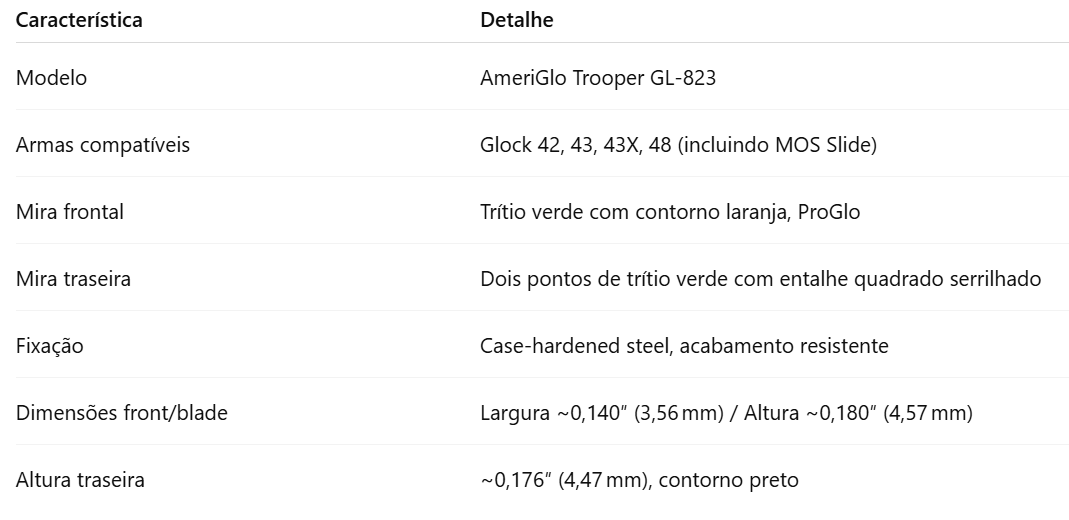Click the Largura ~0,140" dimension text
This screenshot has height=520, width=1069.
coord(601,413)
